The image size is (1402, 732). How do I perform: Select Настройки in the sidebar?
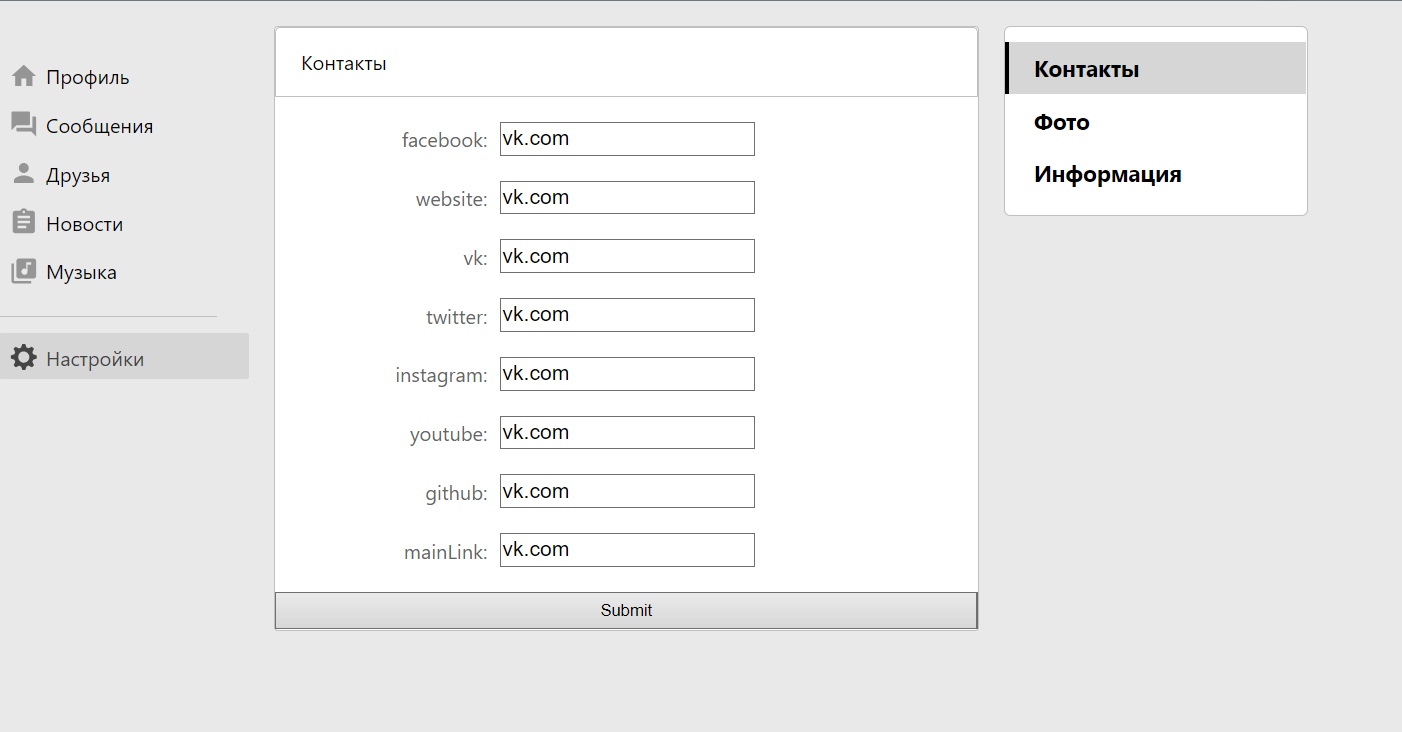(124, 356)
